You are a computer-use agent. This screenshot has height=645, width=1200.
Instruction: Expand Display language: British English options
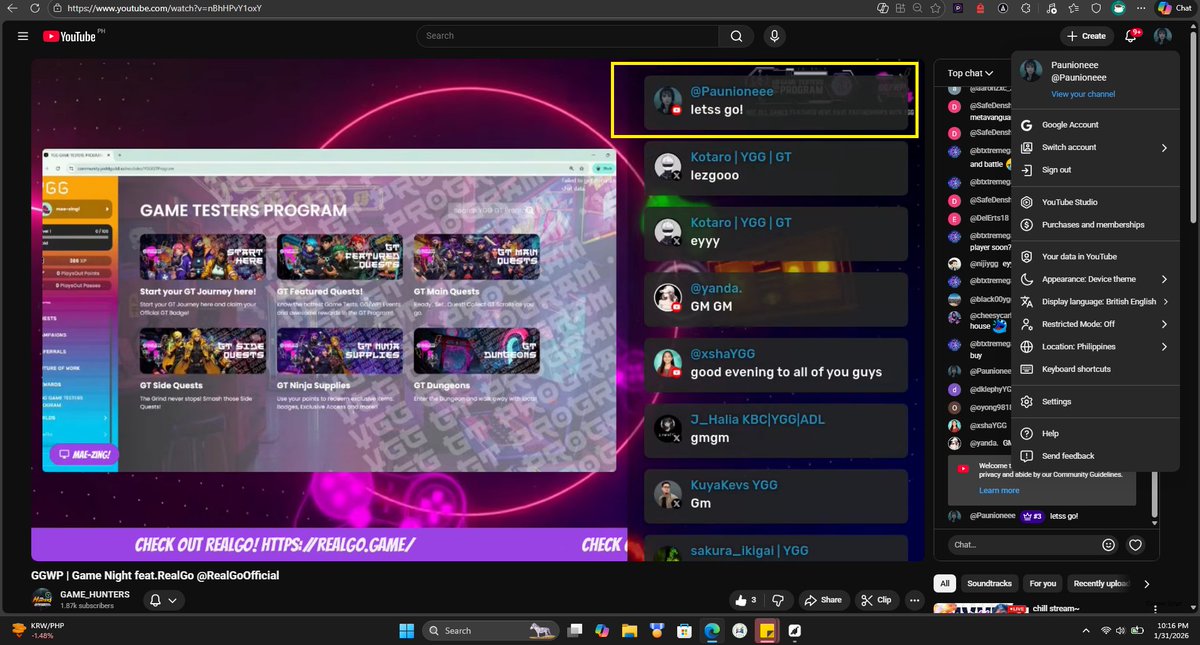coord(1095,302)
